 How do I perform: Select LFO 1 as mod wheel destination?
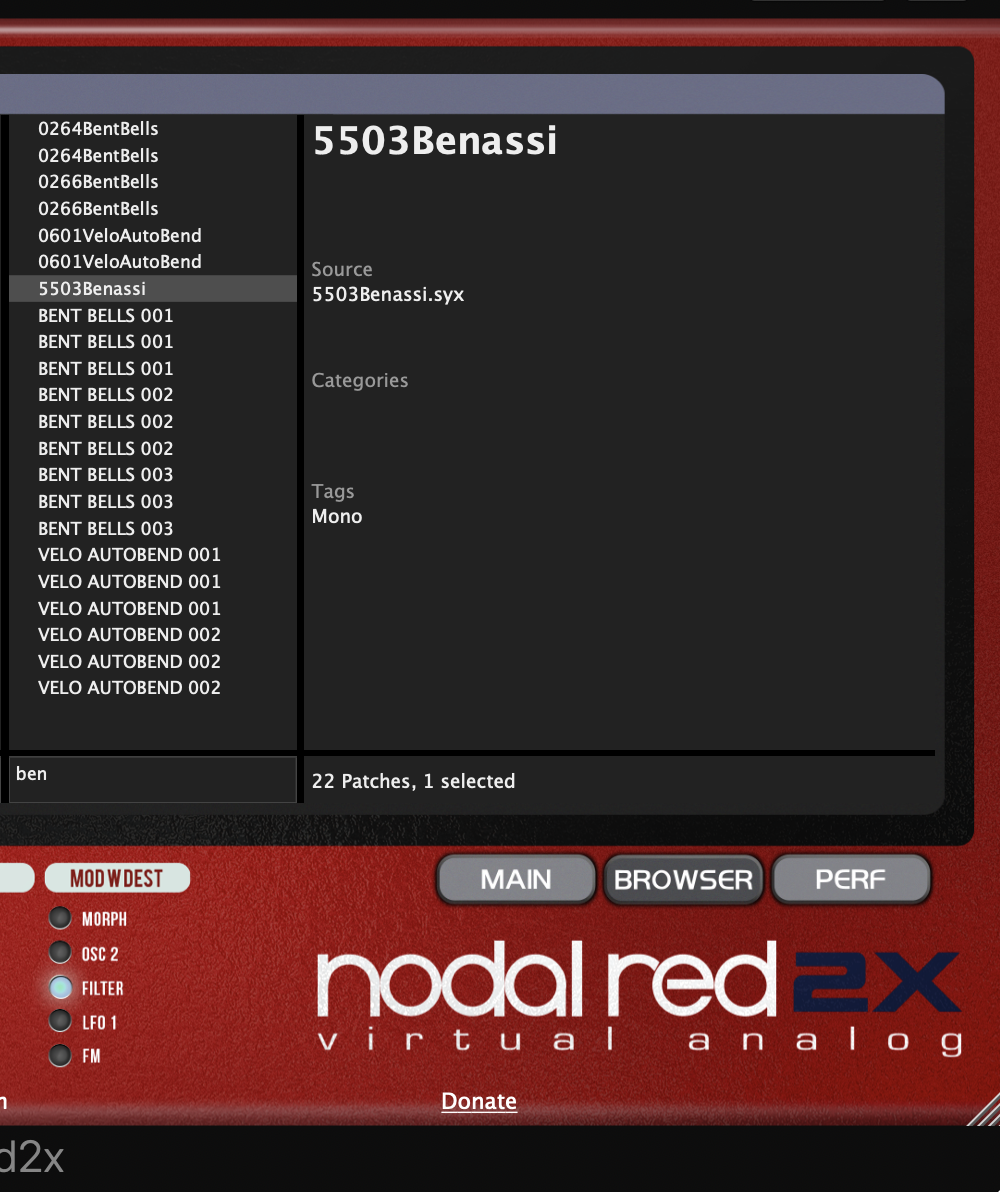60,1021
